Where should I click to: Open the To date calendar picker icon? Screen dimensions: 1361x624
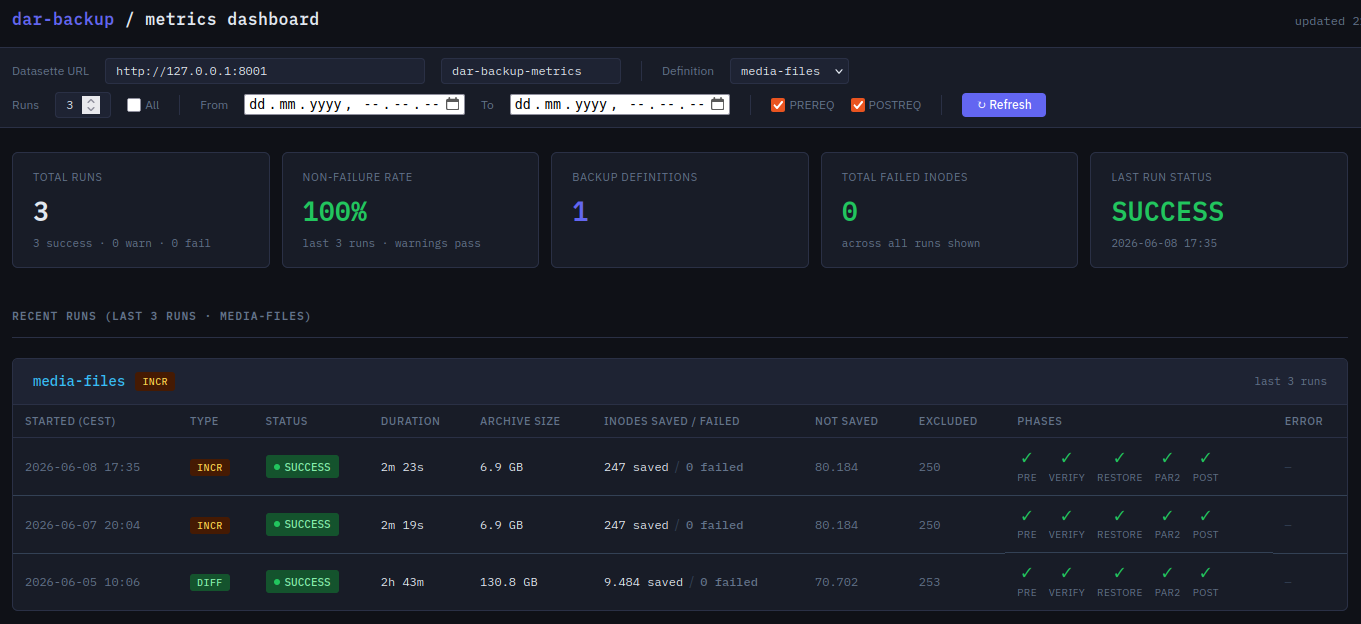(x=718, y=104)
